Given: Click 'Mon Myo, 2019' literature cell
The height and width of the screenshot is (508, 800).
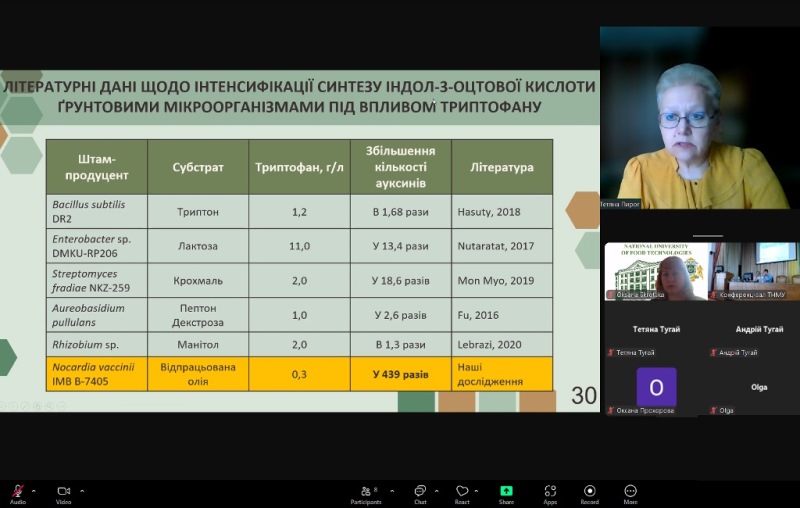Looking at the screenshot, I should (502, 281).
